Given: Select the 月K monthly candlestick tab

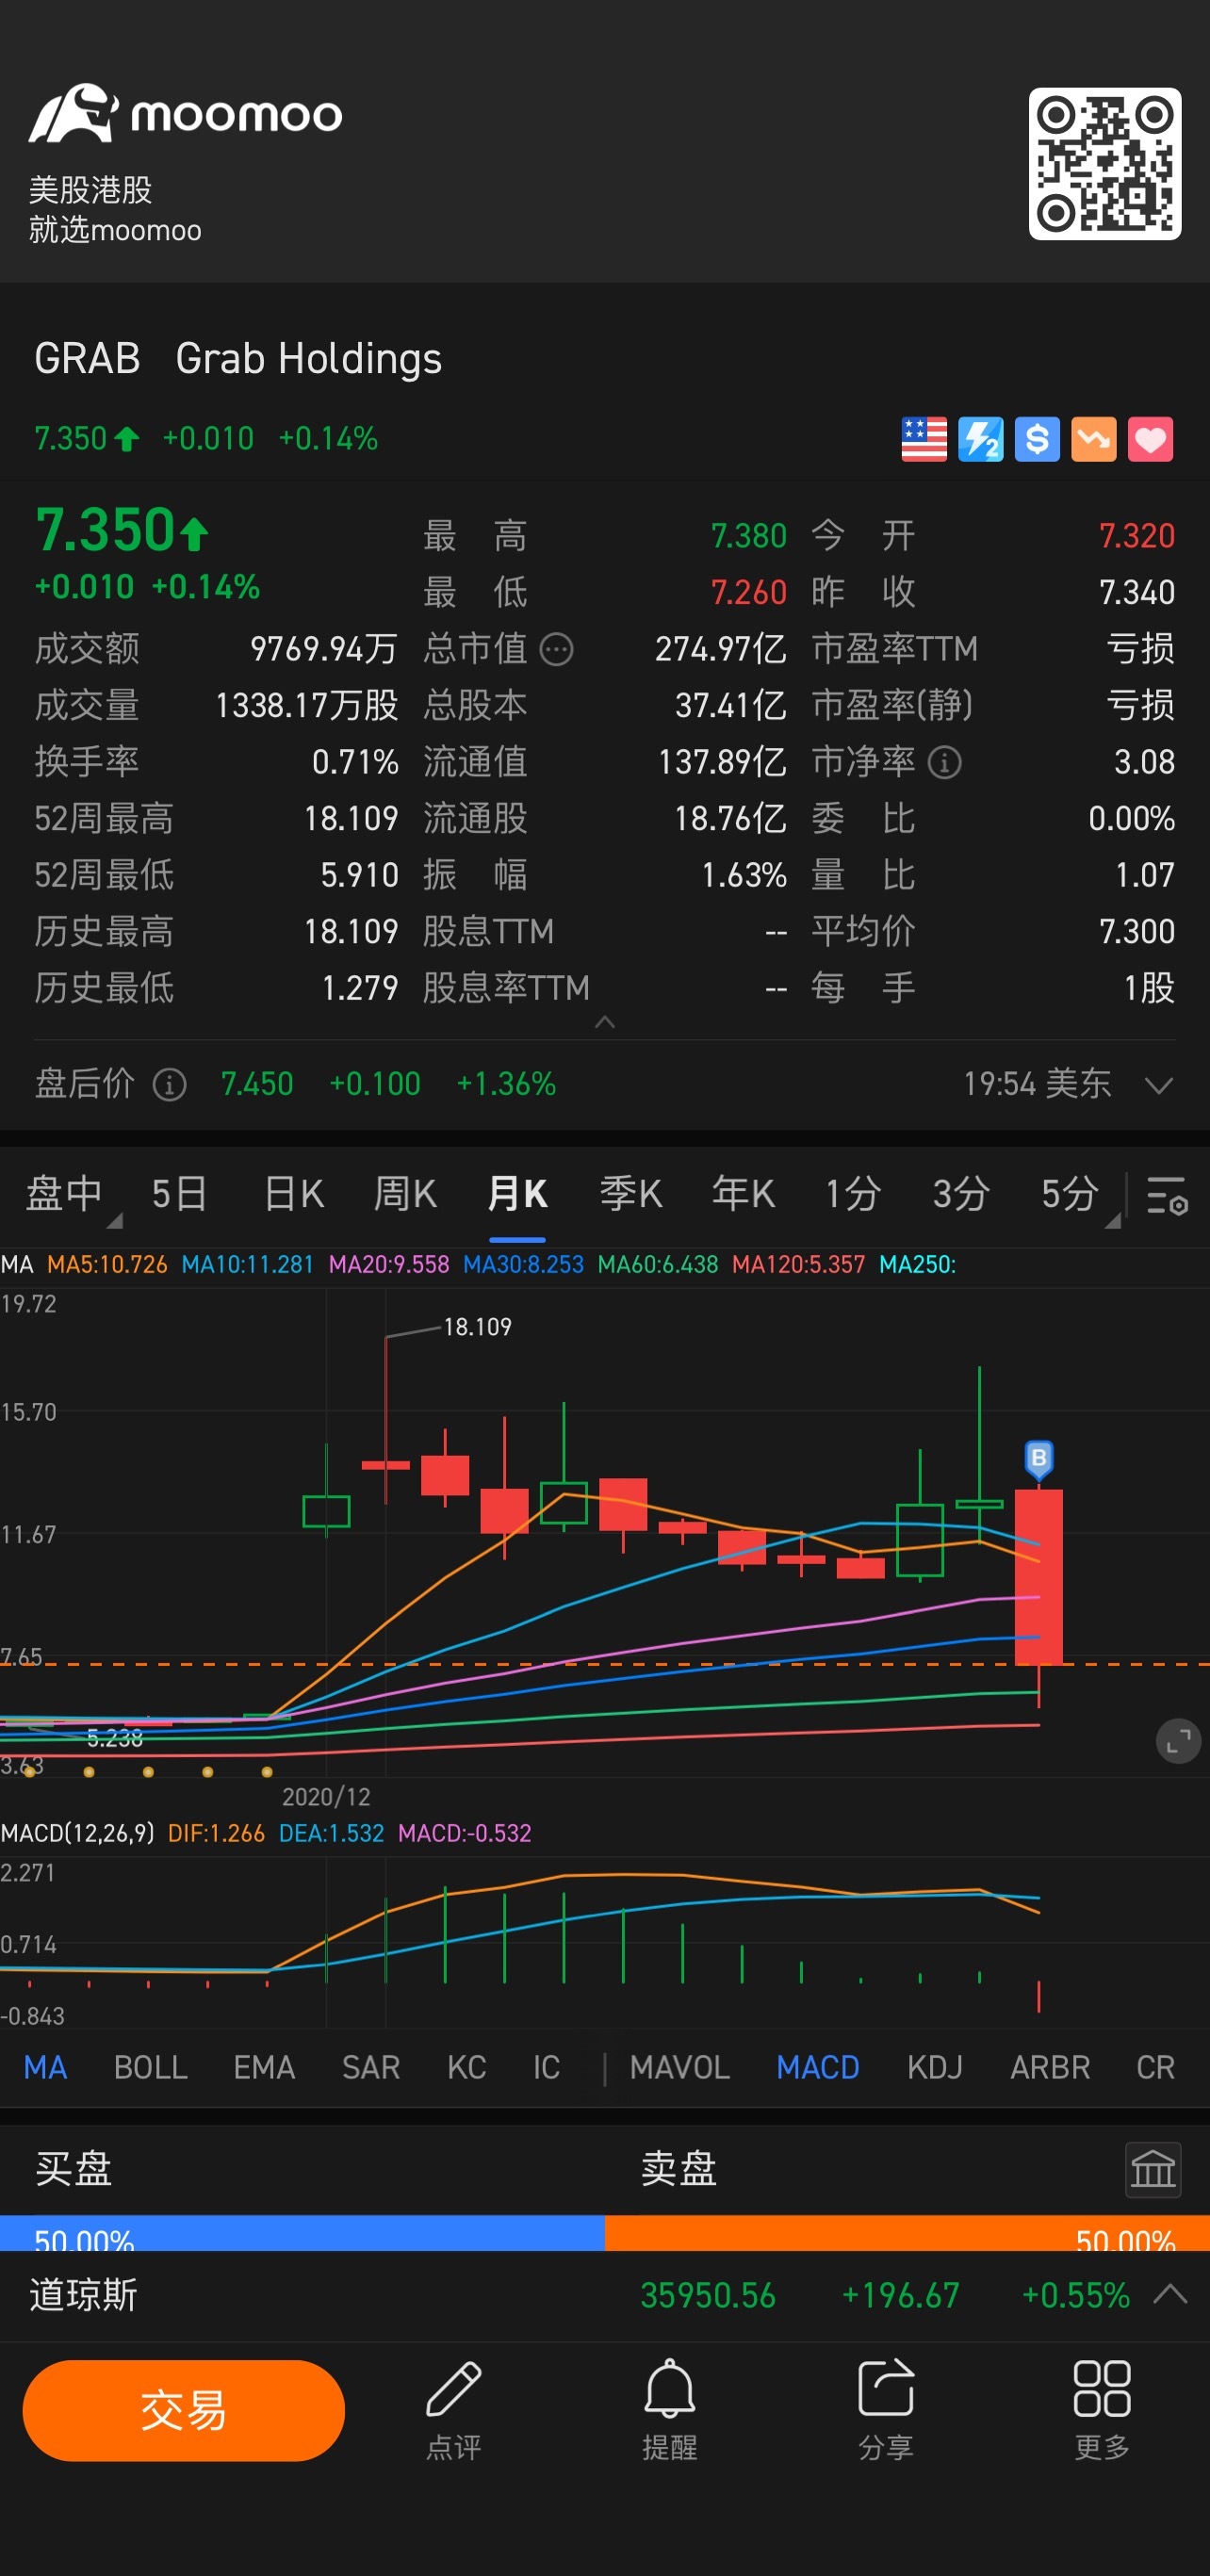Looking at the screenshot, I should click(x=517, y=1193).
